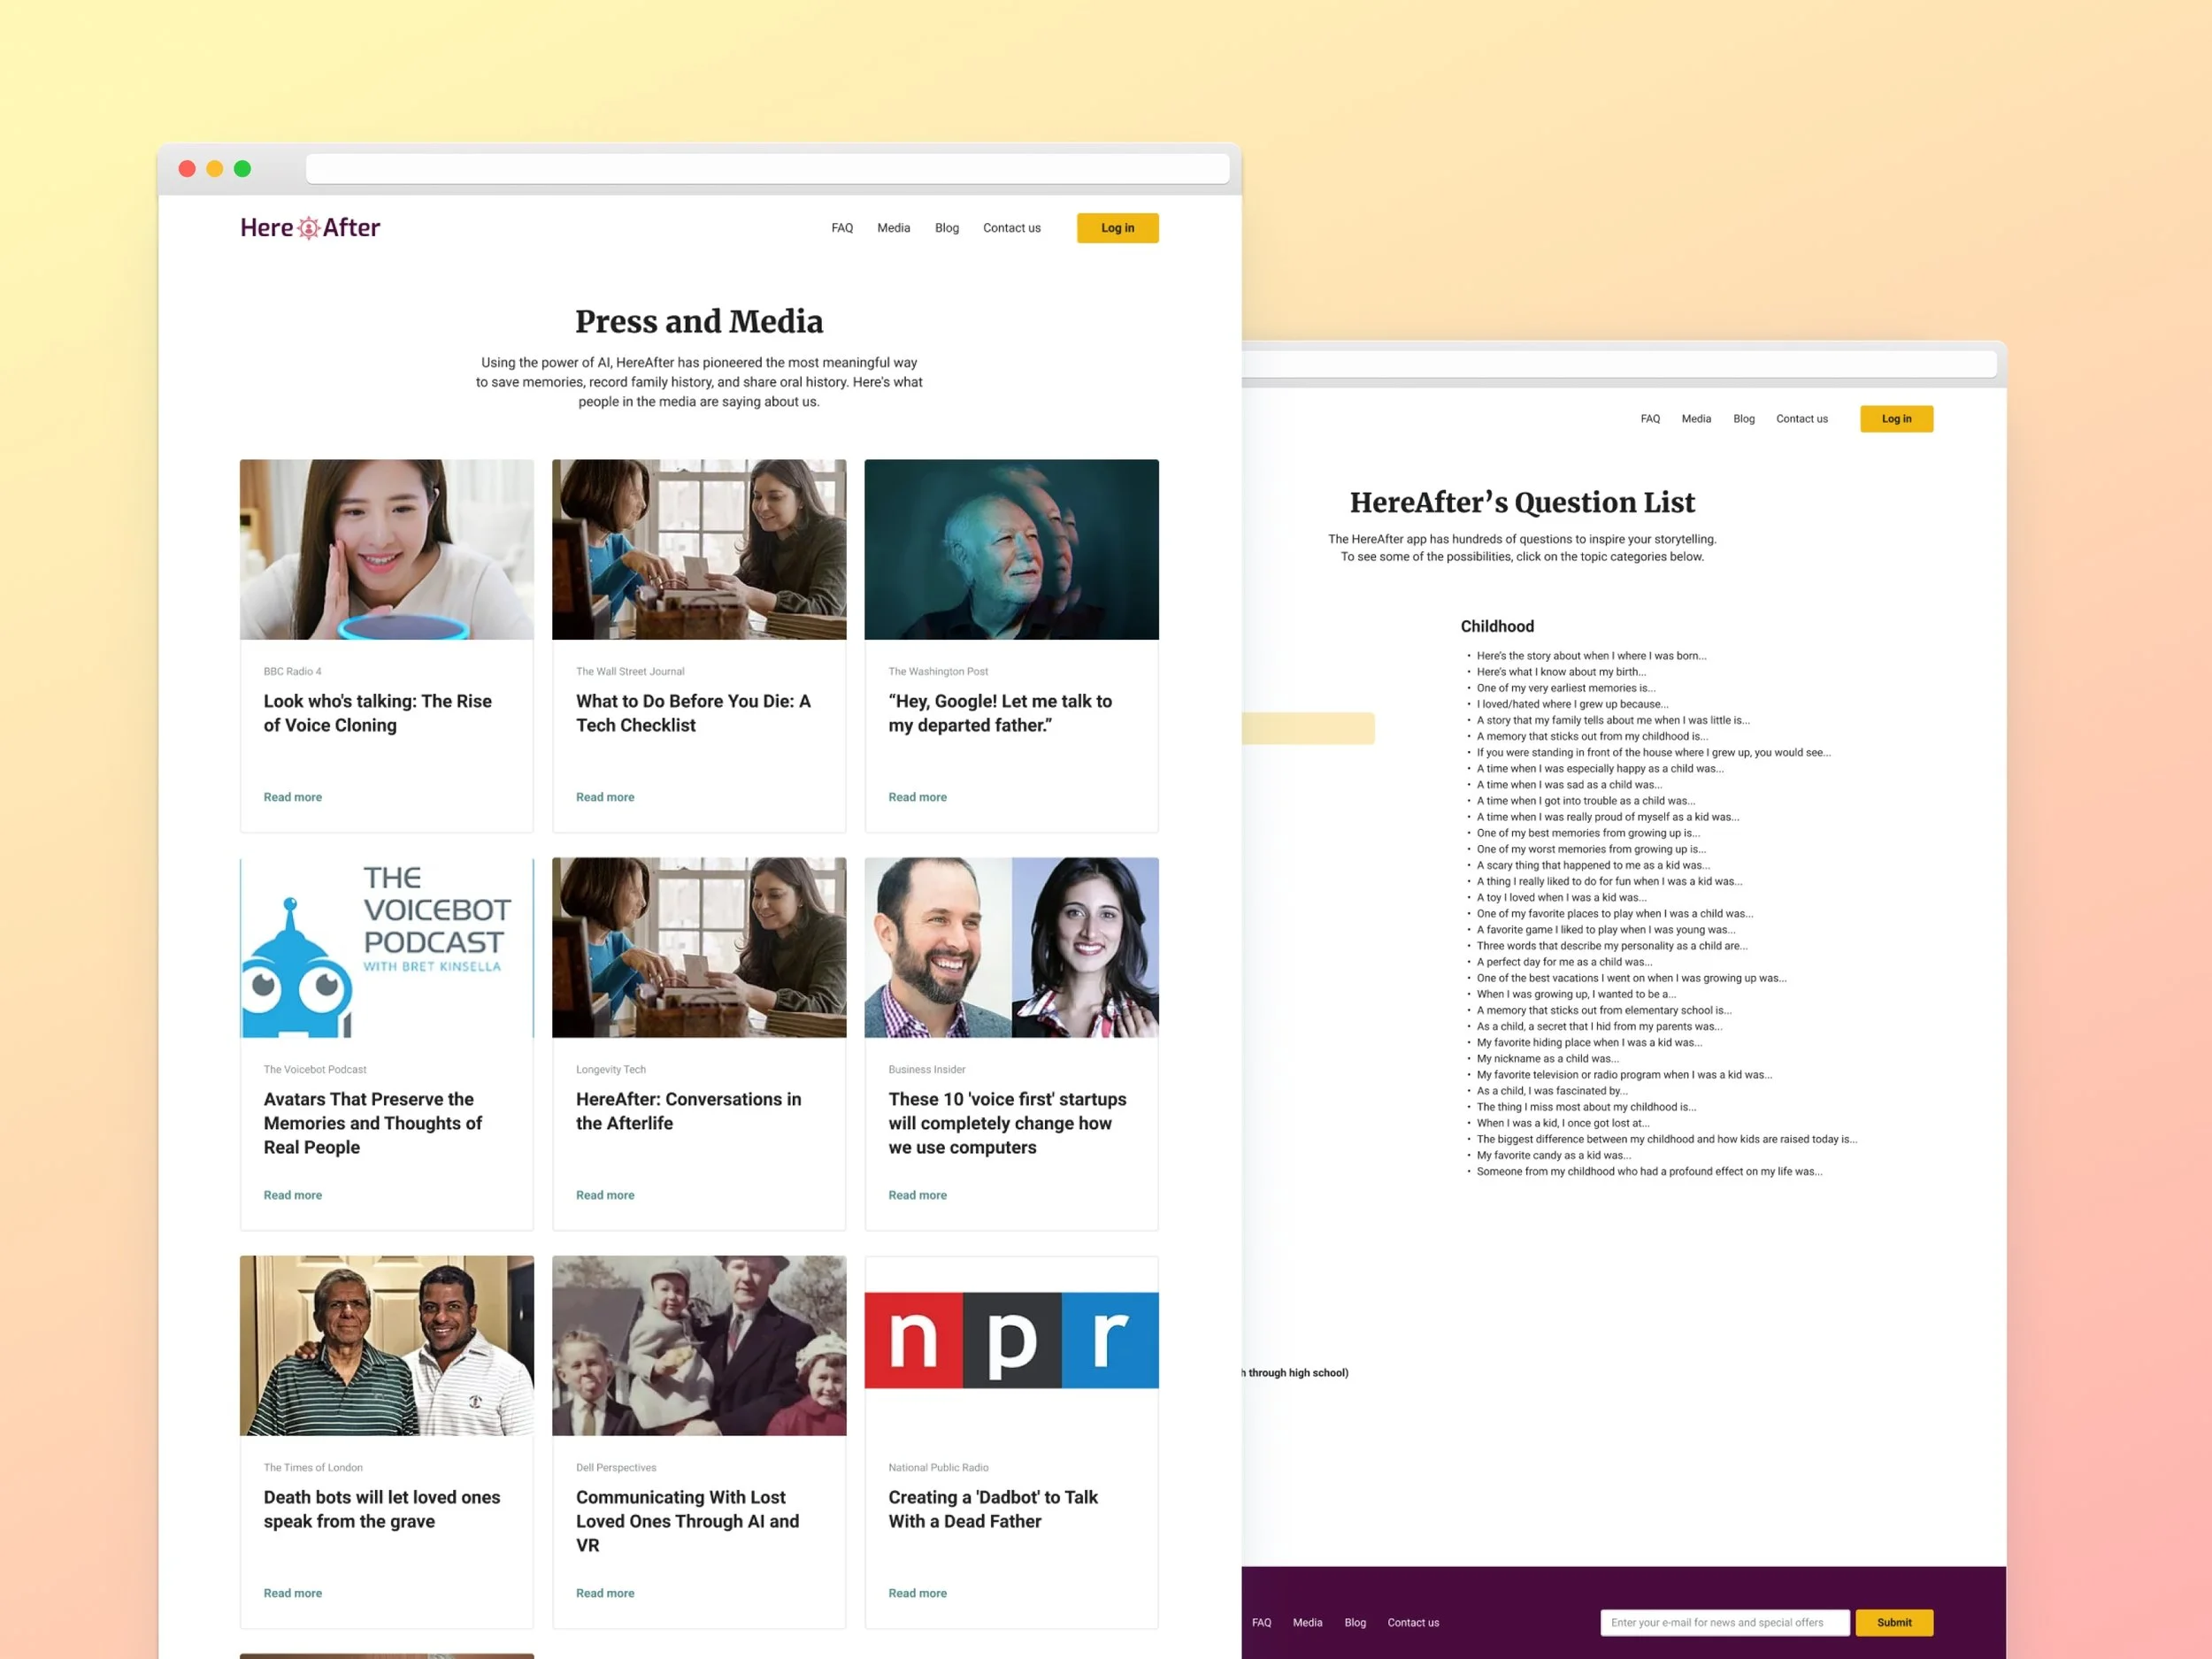The height and width of the screenshot is (1659, 2212).
Task: Read more on Hey Google article
Action: point(917,797)
